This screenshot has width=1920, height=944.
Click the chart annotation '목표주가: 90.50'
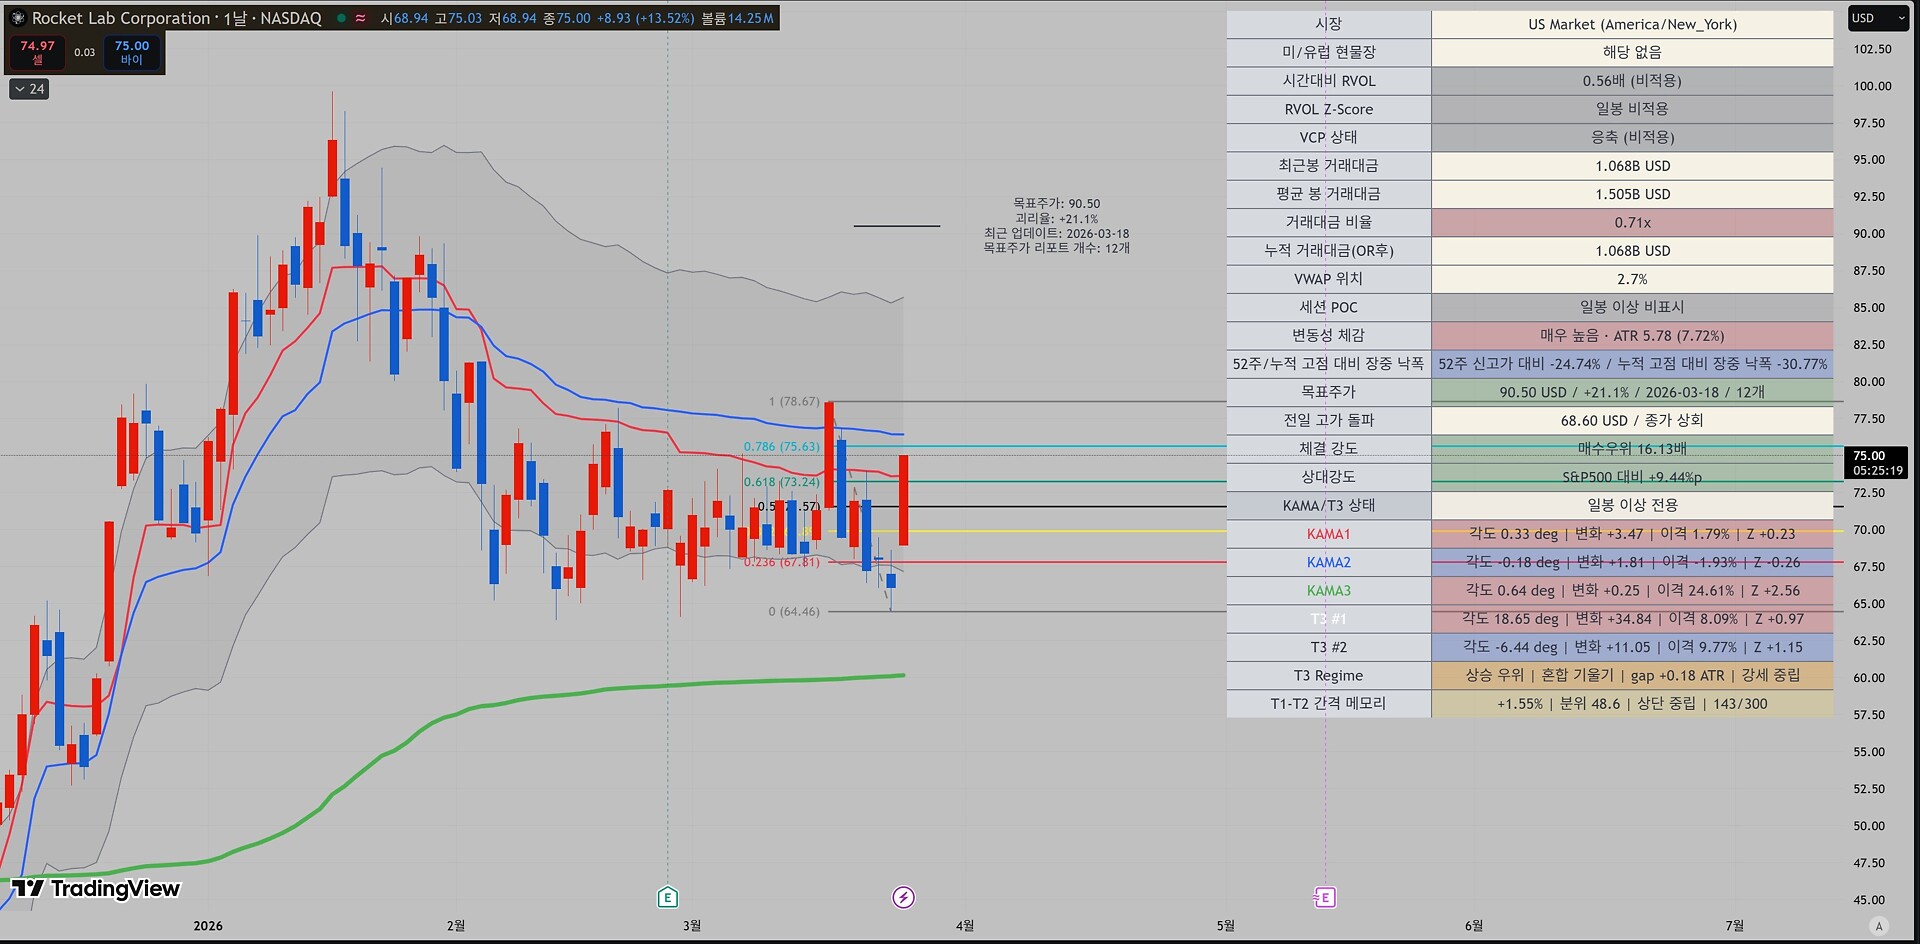[1056, 203]
